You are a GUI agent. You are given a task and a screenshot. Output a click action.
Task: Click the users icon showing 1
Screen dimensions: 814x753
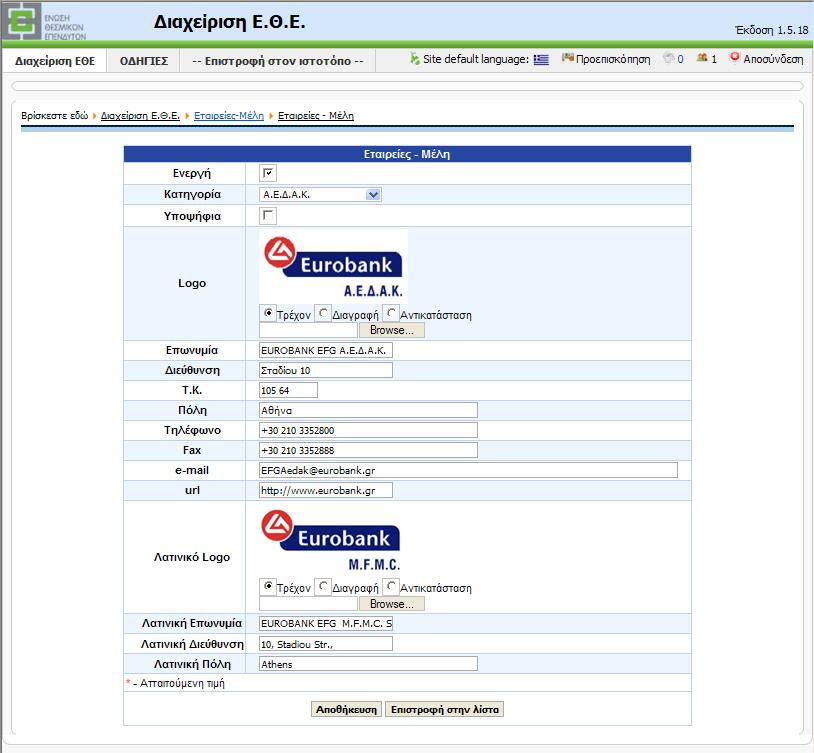click(702, 58)
